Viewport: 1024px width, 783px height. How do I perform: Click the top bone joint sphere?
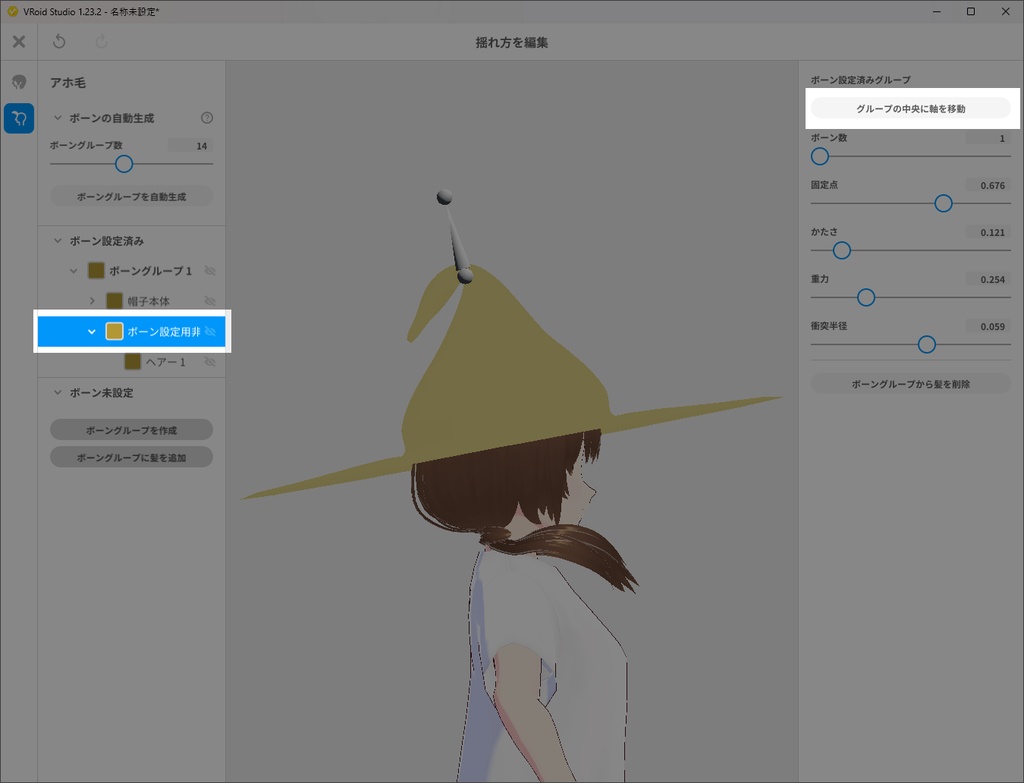(x=444, y=197)
